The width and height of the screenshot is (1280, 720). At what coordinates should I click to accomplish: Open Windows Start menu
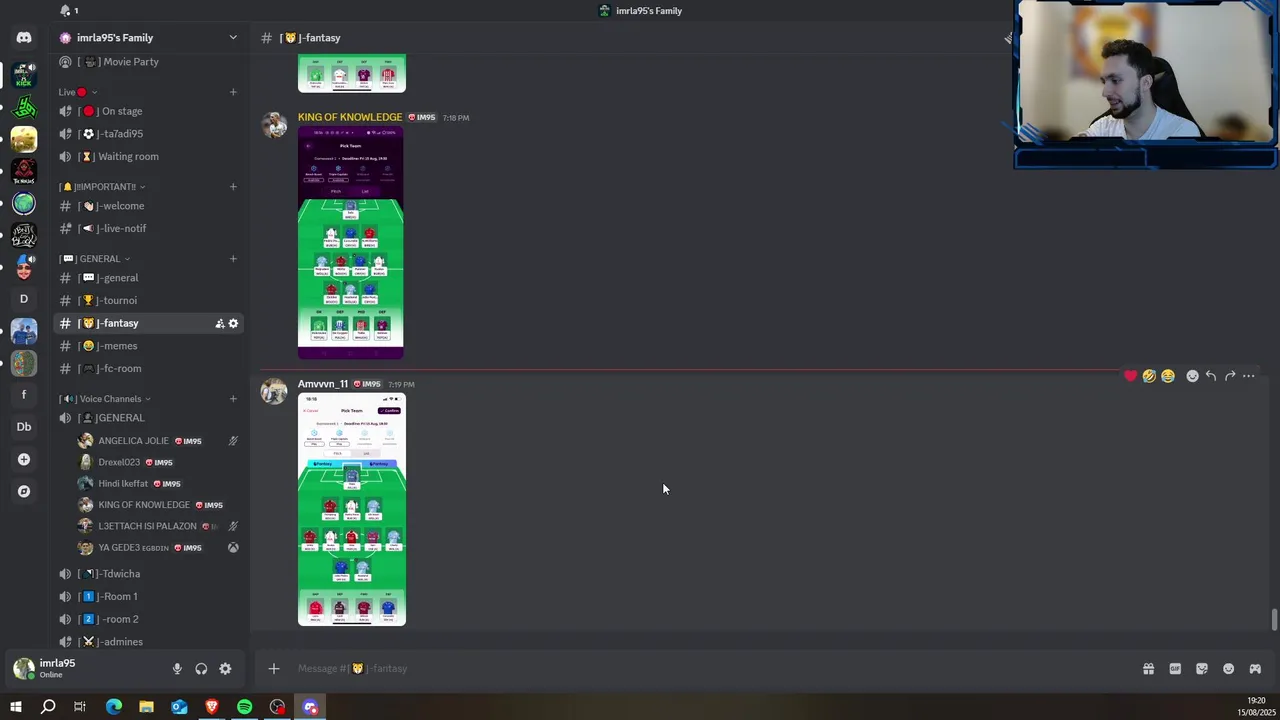16,707
